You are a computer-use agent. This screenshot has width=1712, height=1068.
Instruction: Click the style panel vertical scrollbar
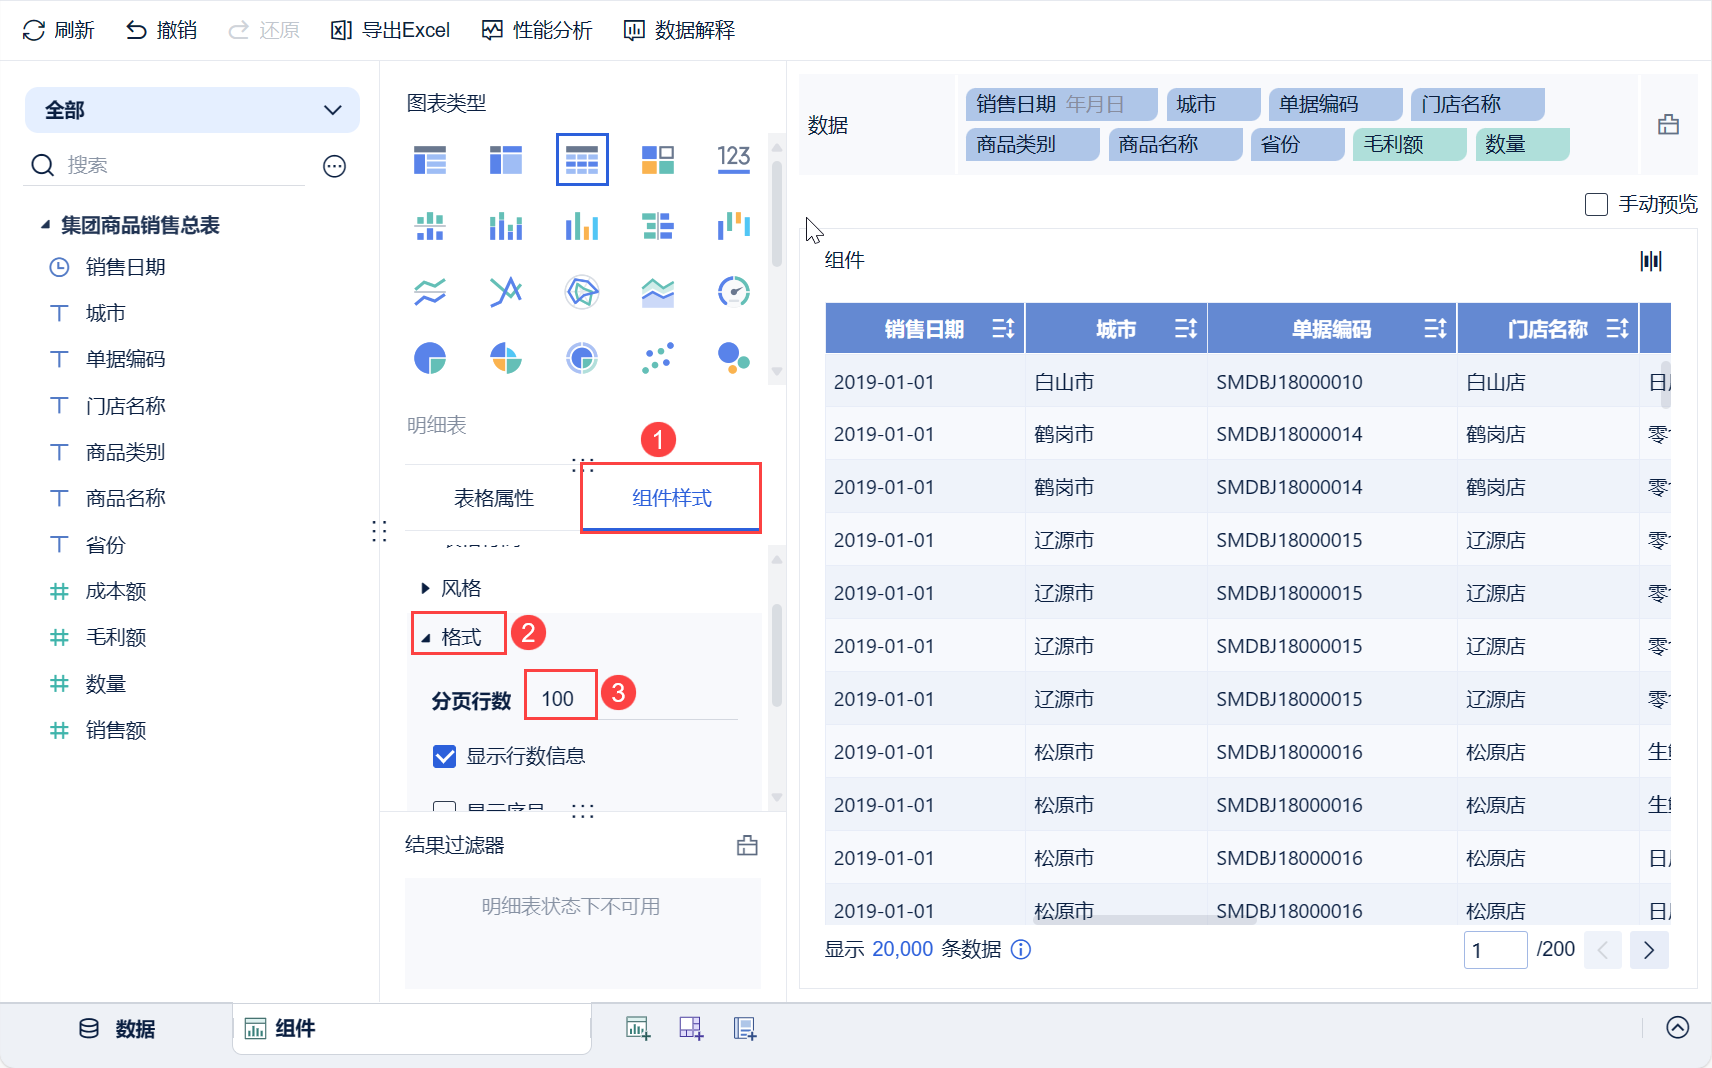[x=777, y=656]
